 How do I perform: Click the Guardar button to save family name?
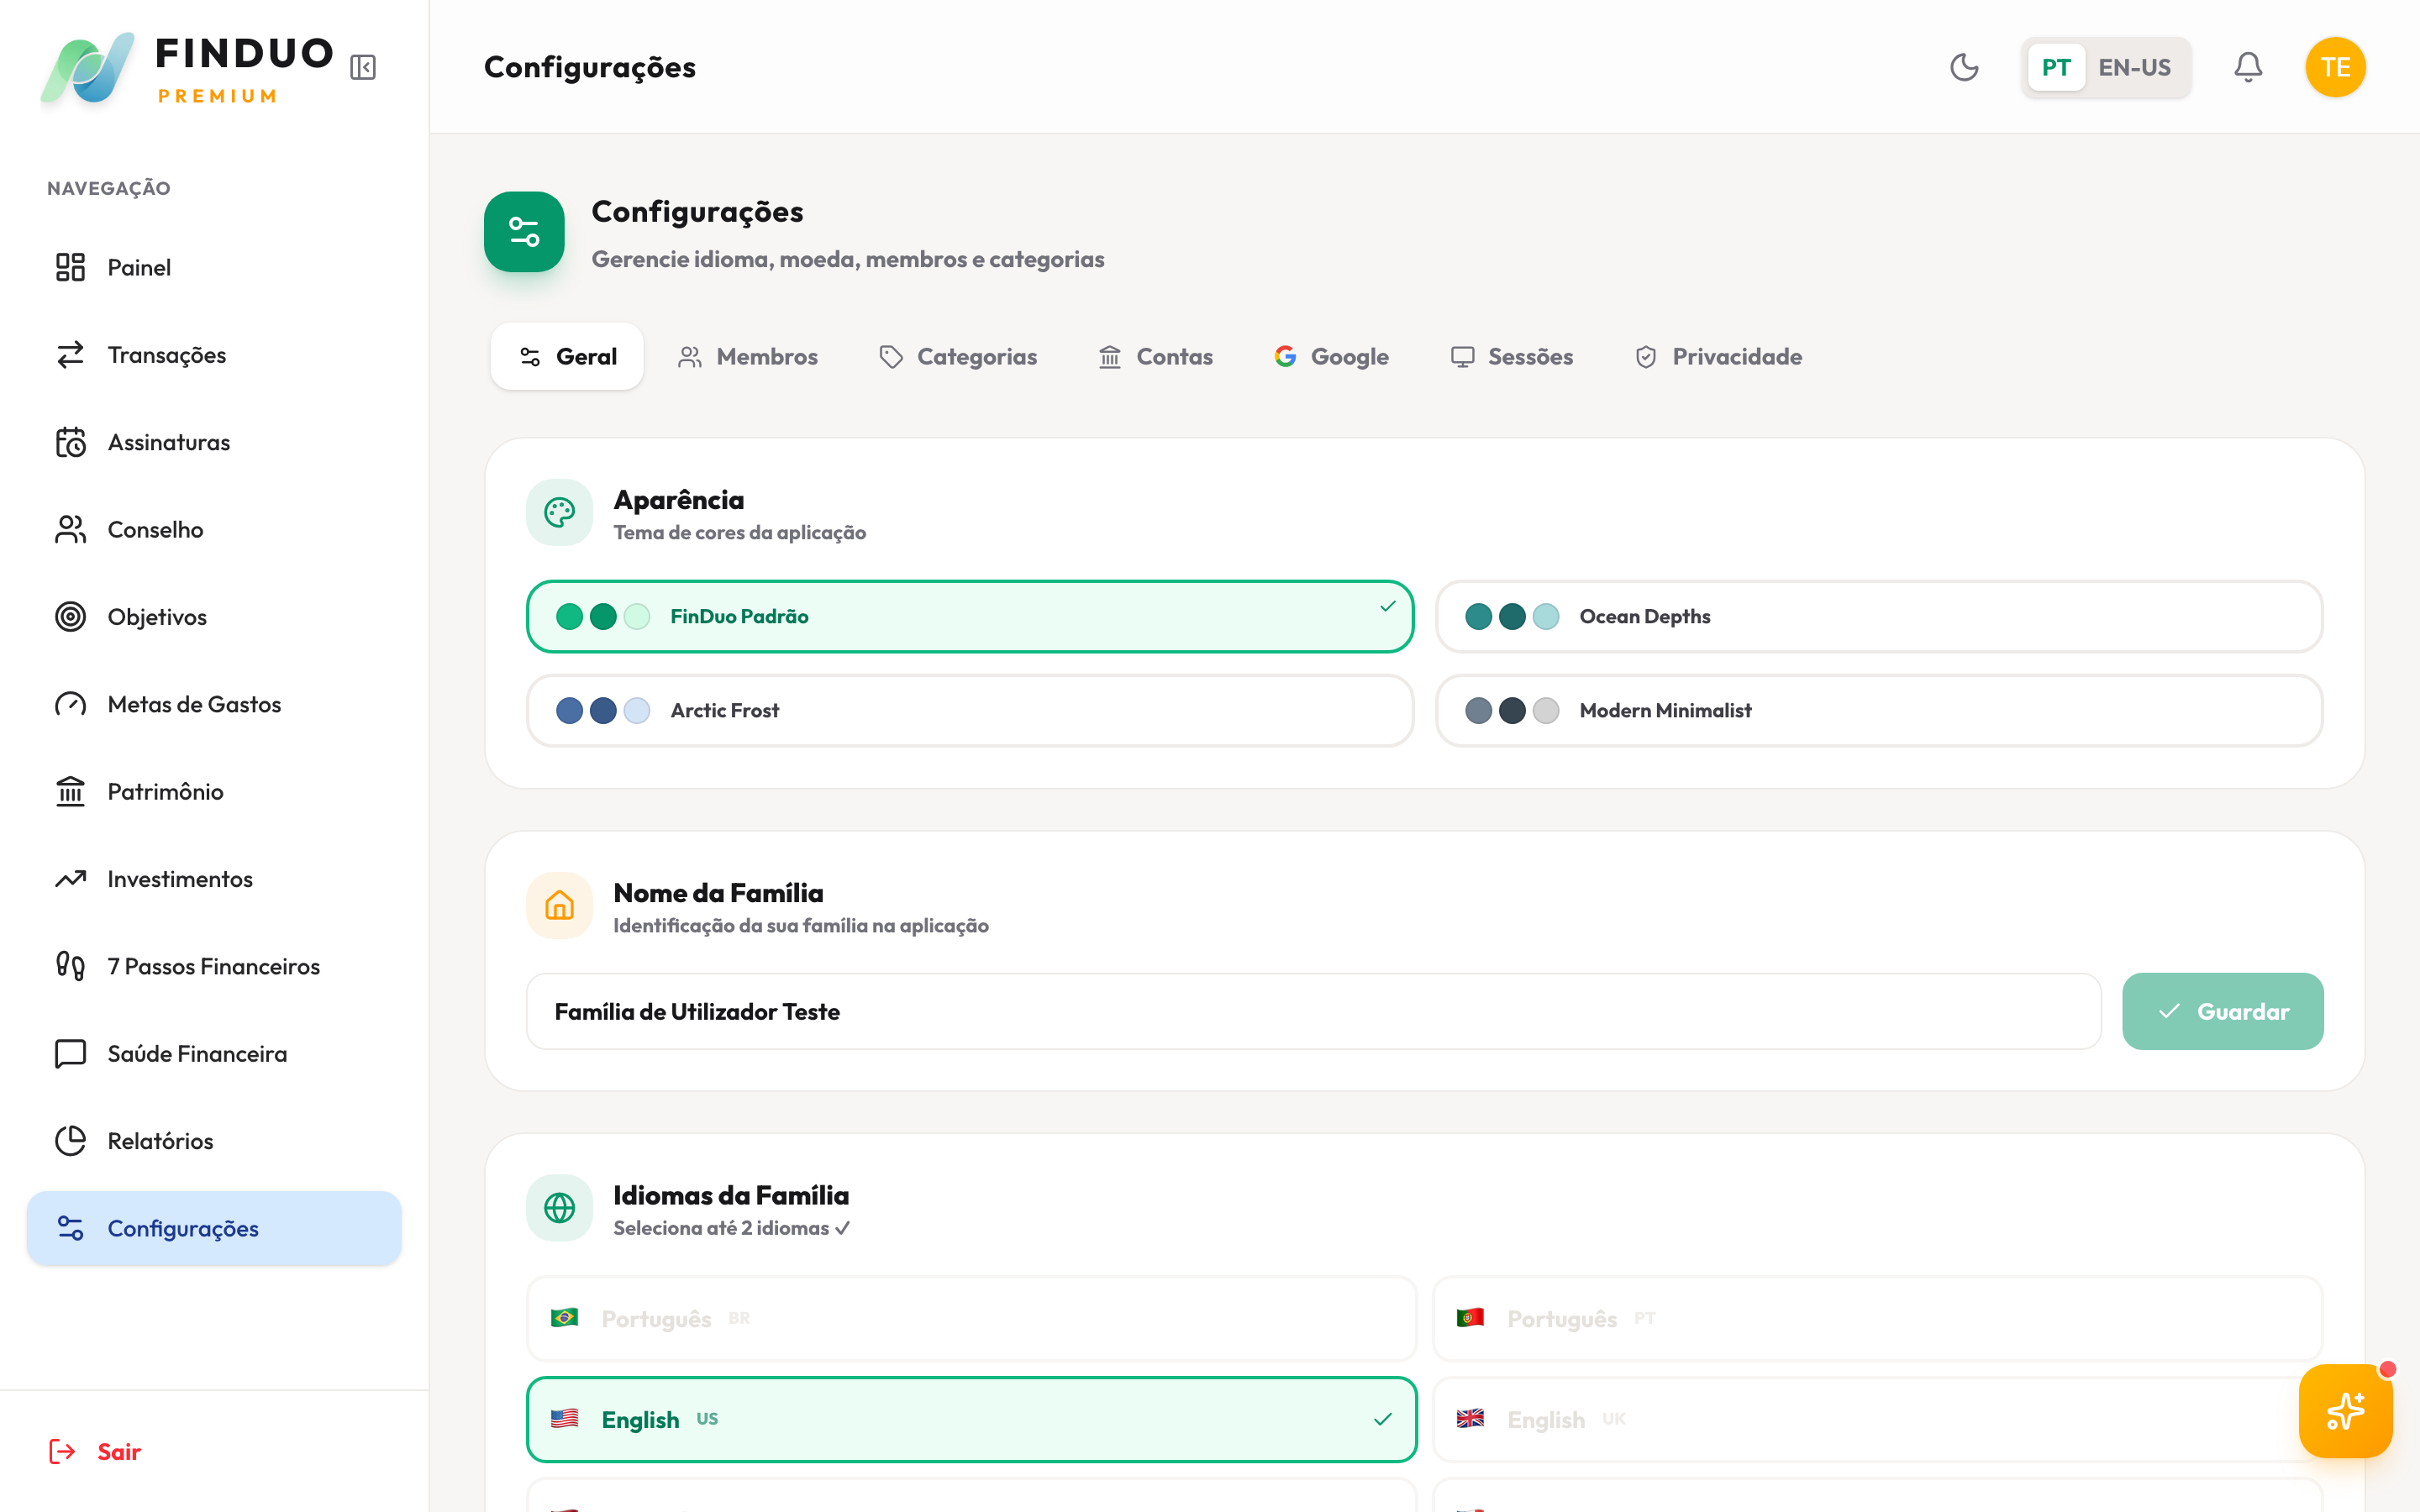tap(2223, 1011)
